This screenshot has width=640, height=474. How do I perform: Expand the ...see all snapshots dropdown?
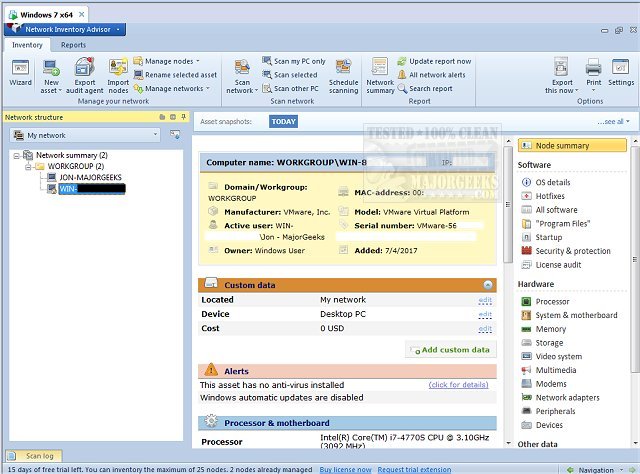tap(613, 122)
